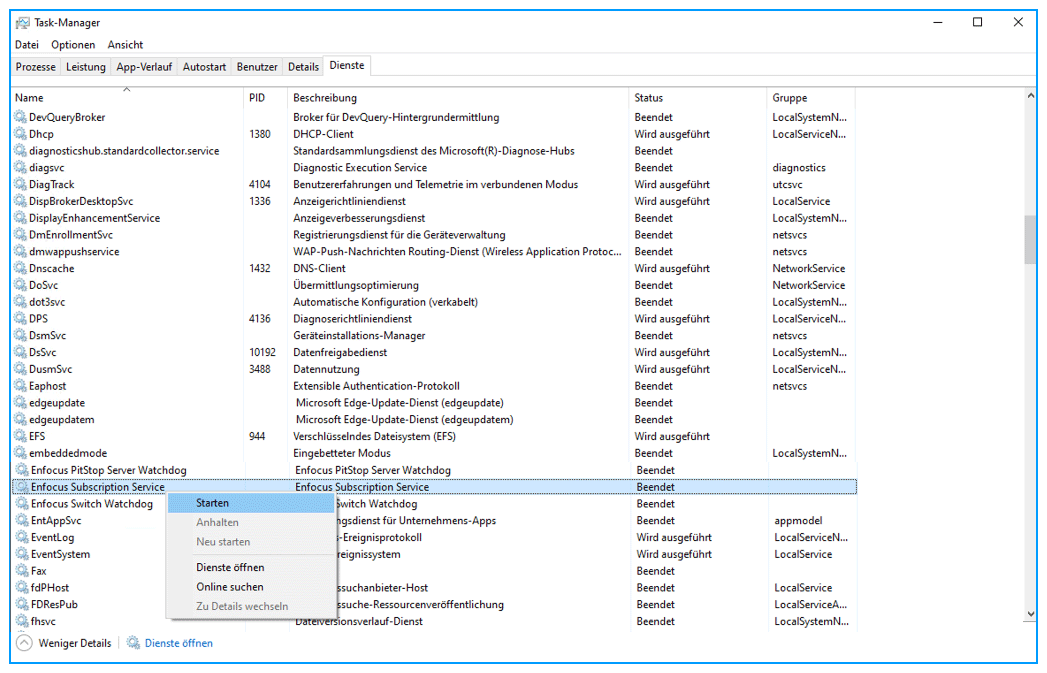
Task: Click the gear icon for fhsvc service
Action: coord(22,621)
